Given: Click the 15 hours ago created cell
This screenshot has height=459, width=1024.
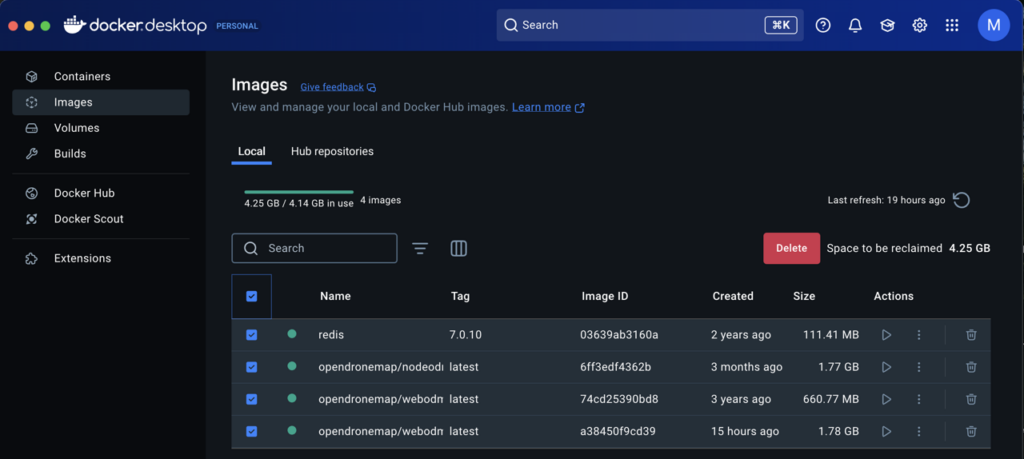Looking at the screenshot, I should [745, 432].
